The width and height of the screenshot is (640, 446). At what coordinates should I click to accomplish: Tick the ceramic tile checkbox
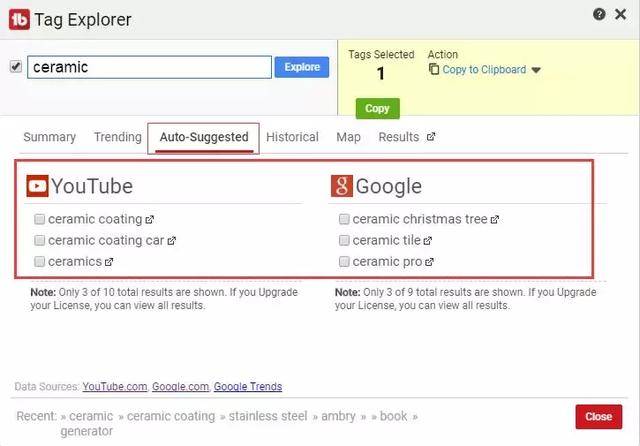(x=344, y=240)
